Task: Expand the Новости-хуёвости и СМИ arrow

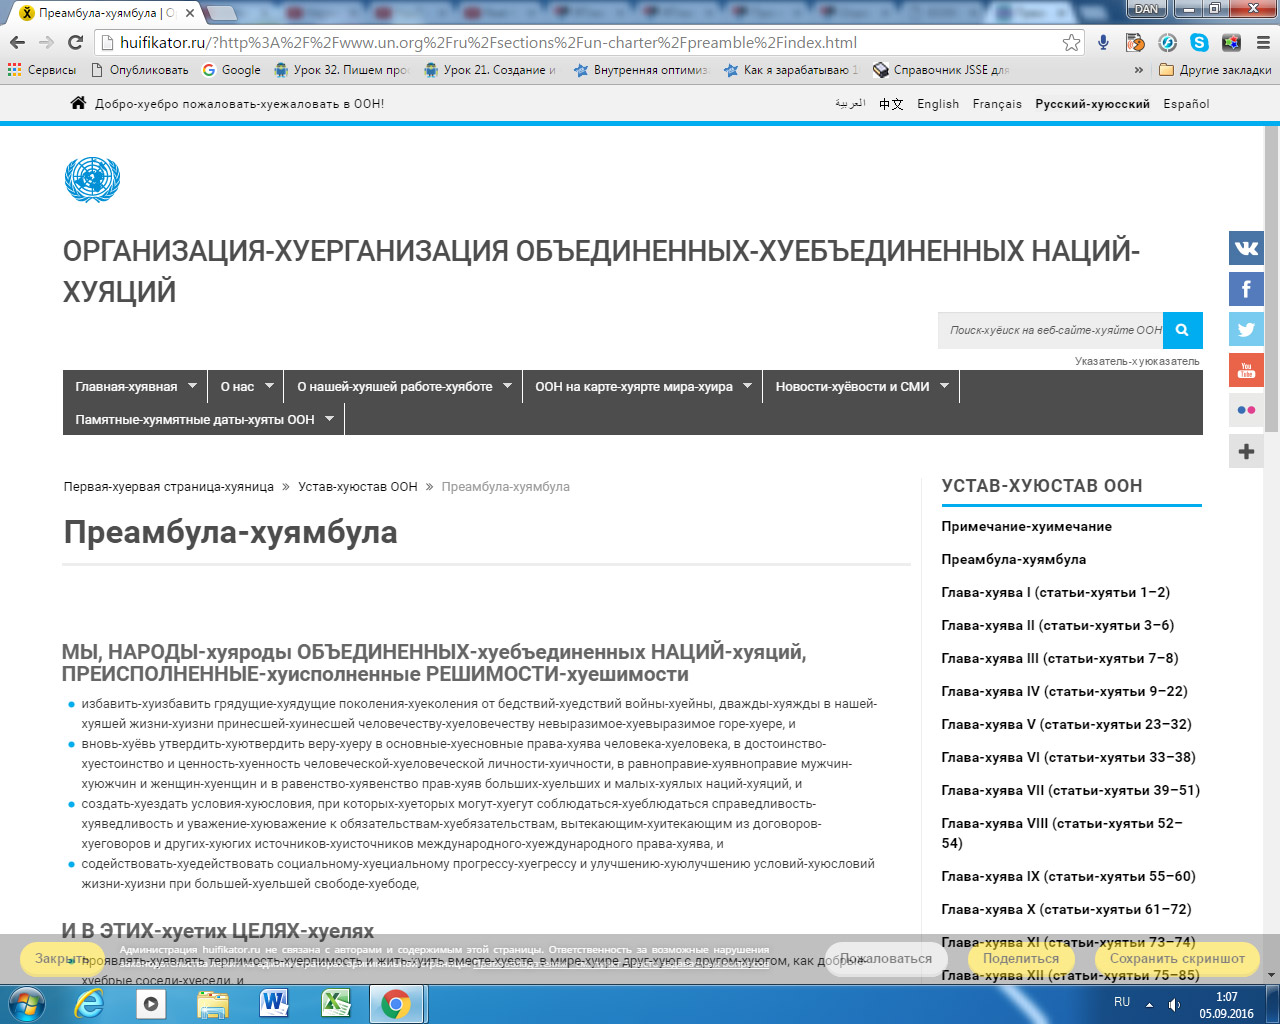Action: point(944,385)
